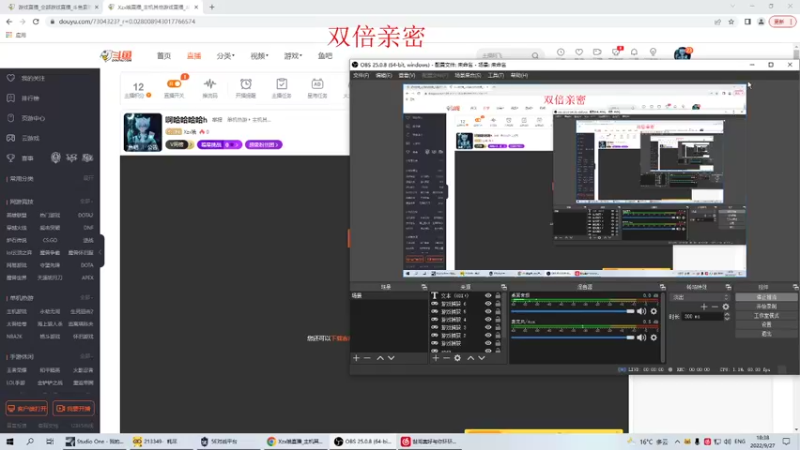Click the purple fan group button
Screen dimensions: 800x450
263,145
